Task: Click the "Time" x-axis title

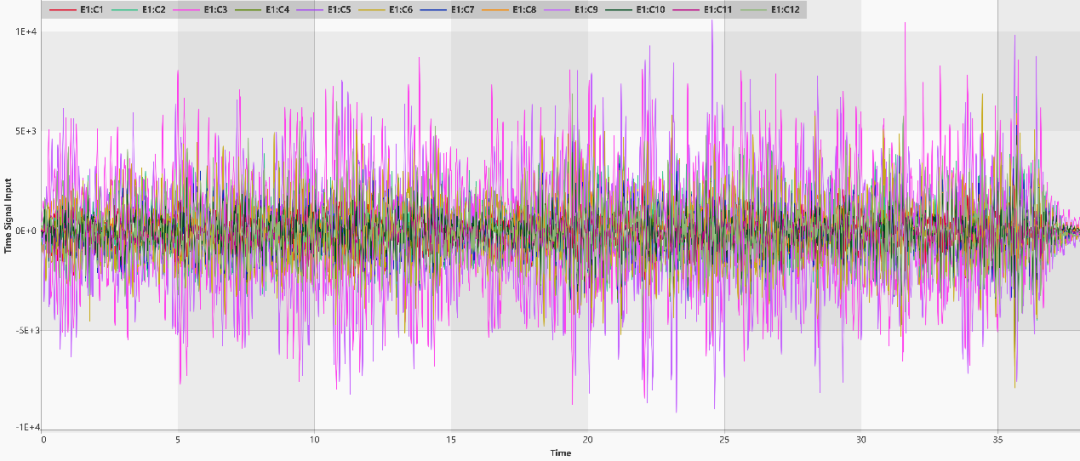Action: (560, 453)
